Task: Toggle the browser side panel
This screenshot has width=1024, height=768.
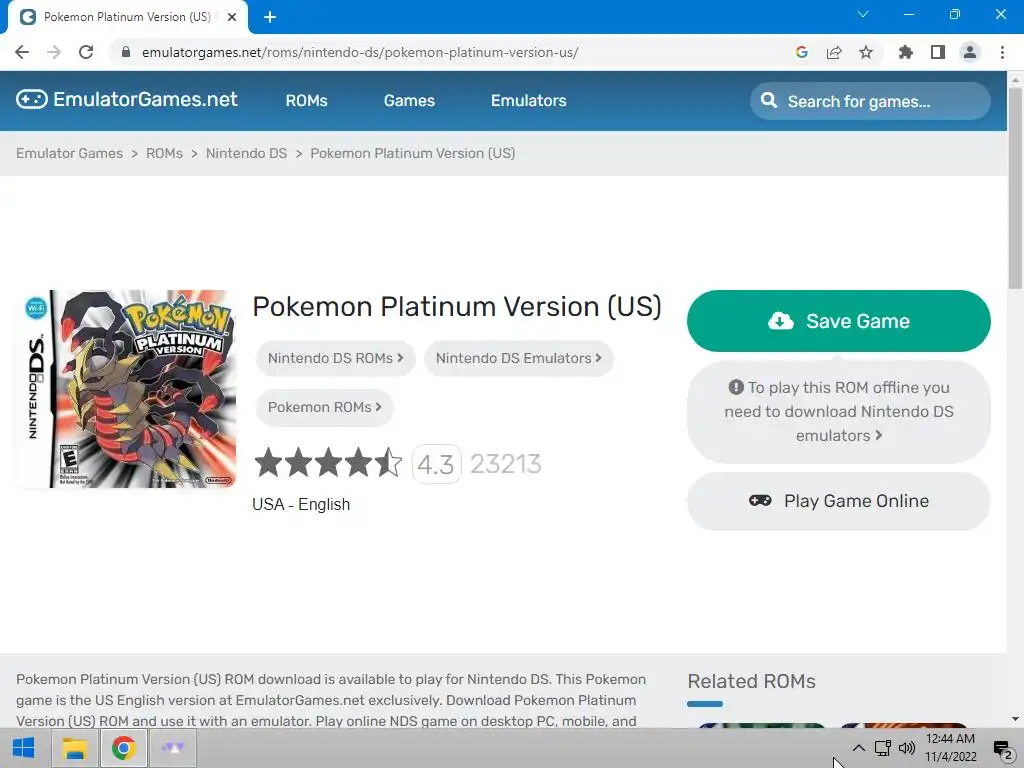Action: click(x=938, y=52)
